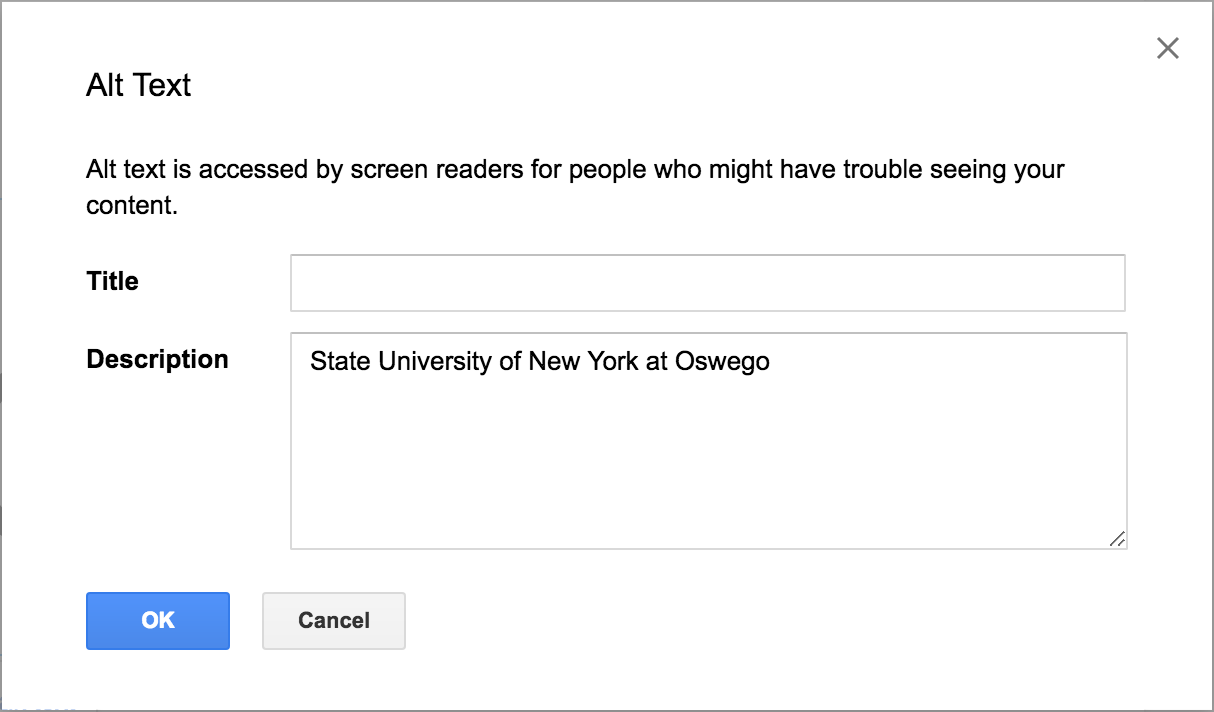Image resolution: width=1214 pixels, height=712 pixels.
Task: Confirm alt text by clicking OK
Action: point(157,620)
